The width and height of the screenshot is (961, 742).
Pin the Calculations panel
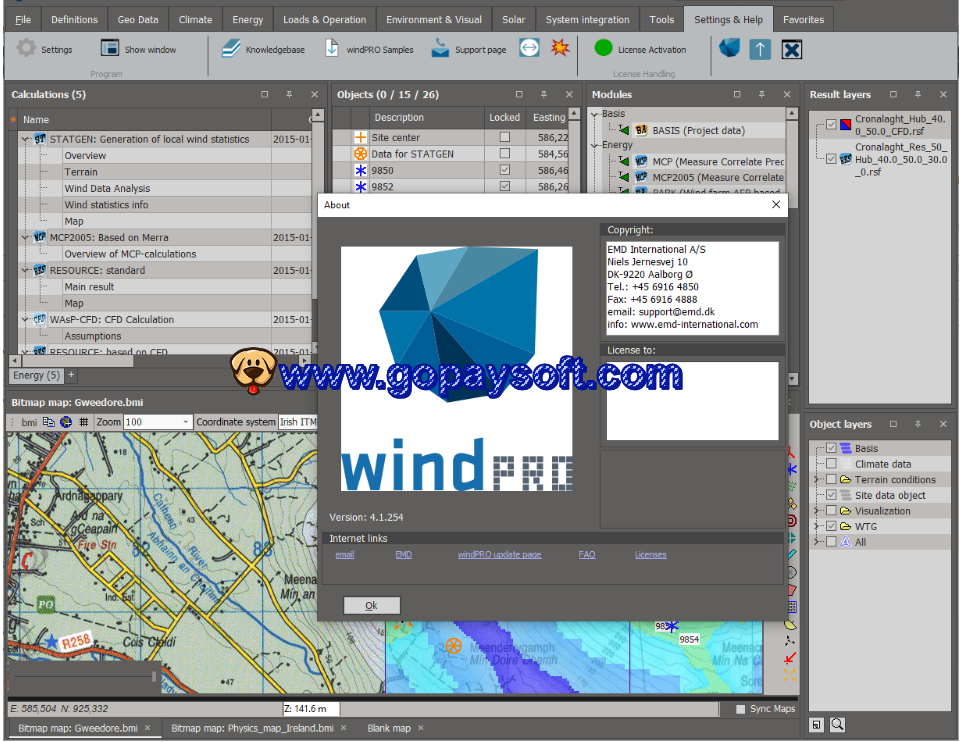click(289, 94)
